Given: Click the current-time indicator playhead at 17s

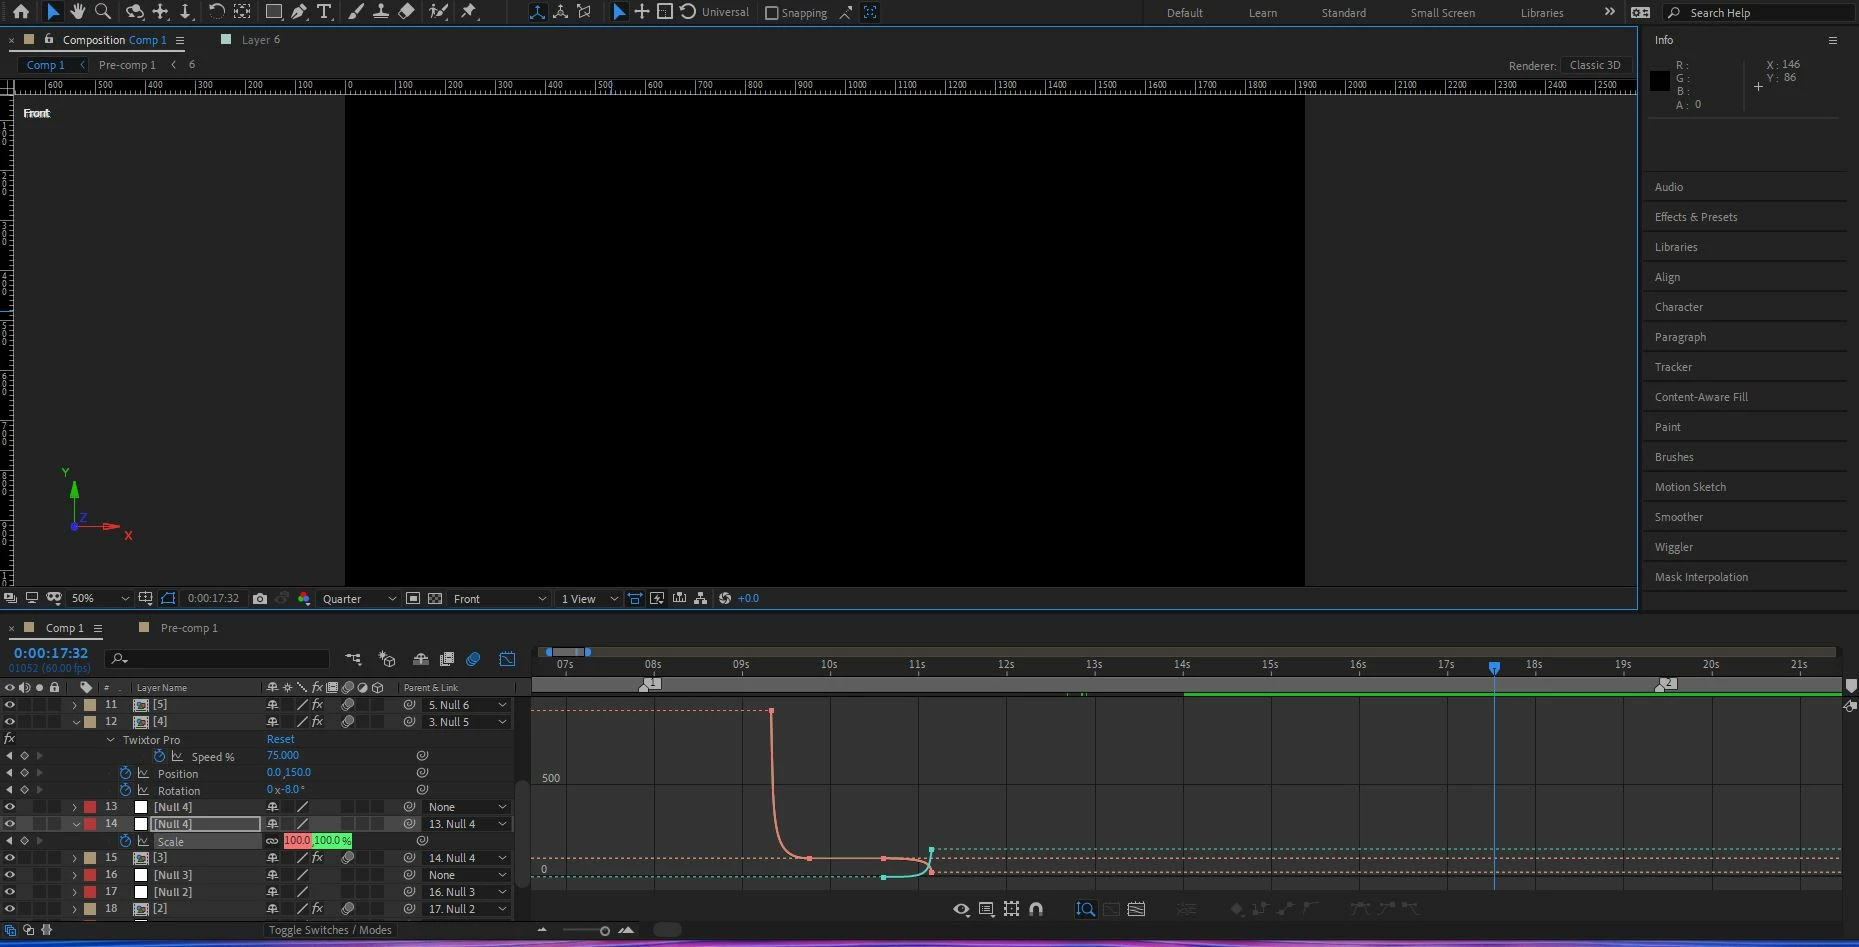Looking at the screenshot, I should coord(1494,667).
